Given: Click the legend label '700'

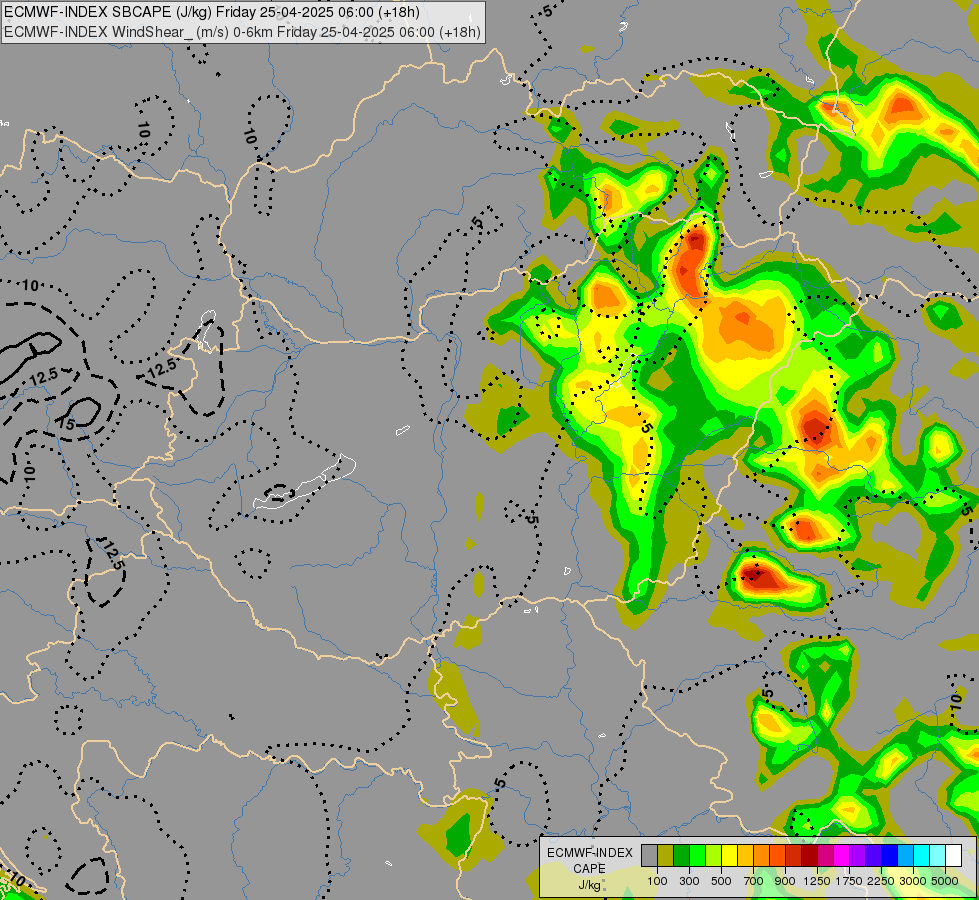Looking at the screenshot, I should tap(754, 881).
